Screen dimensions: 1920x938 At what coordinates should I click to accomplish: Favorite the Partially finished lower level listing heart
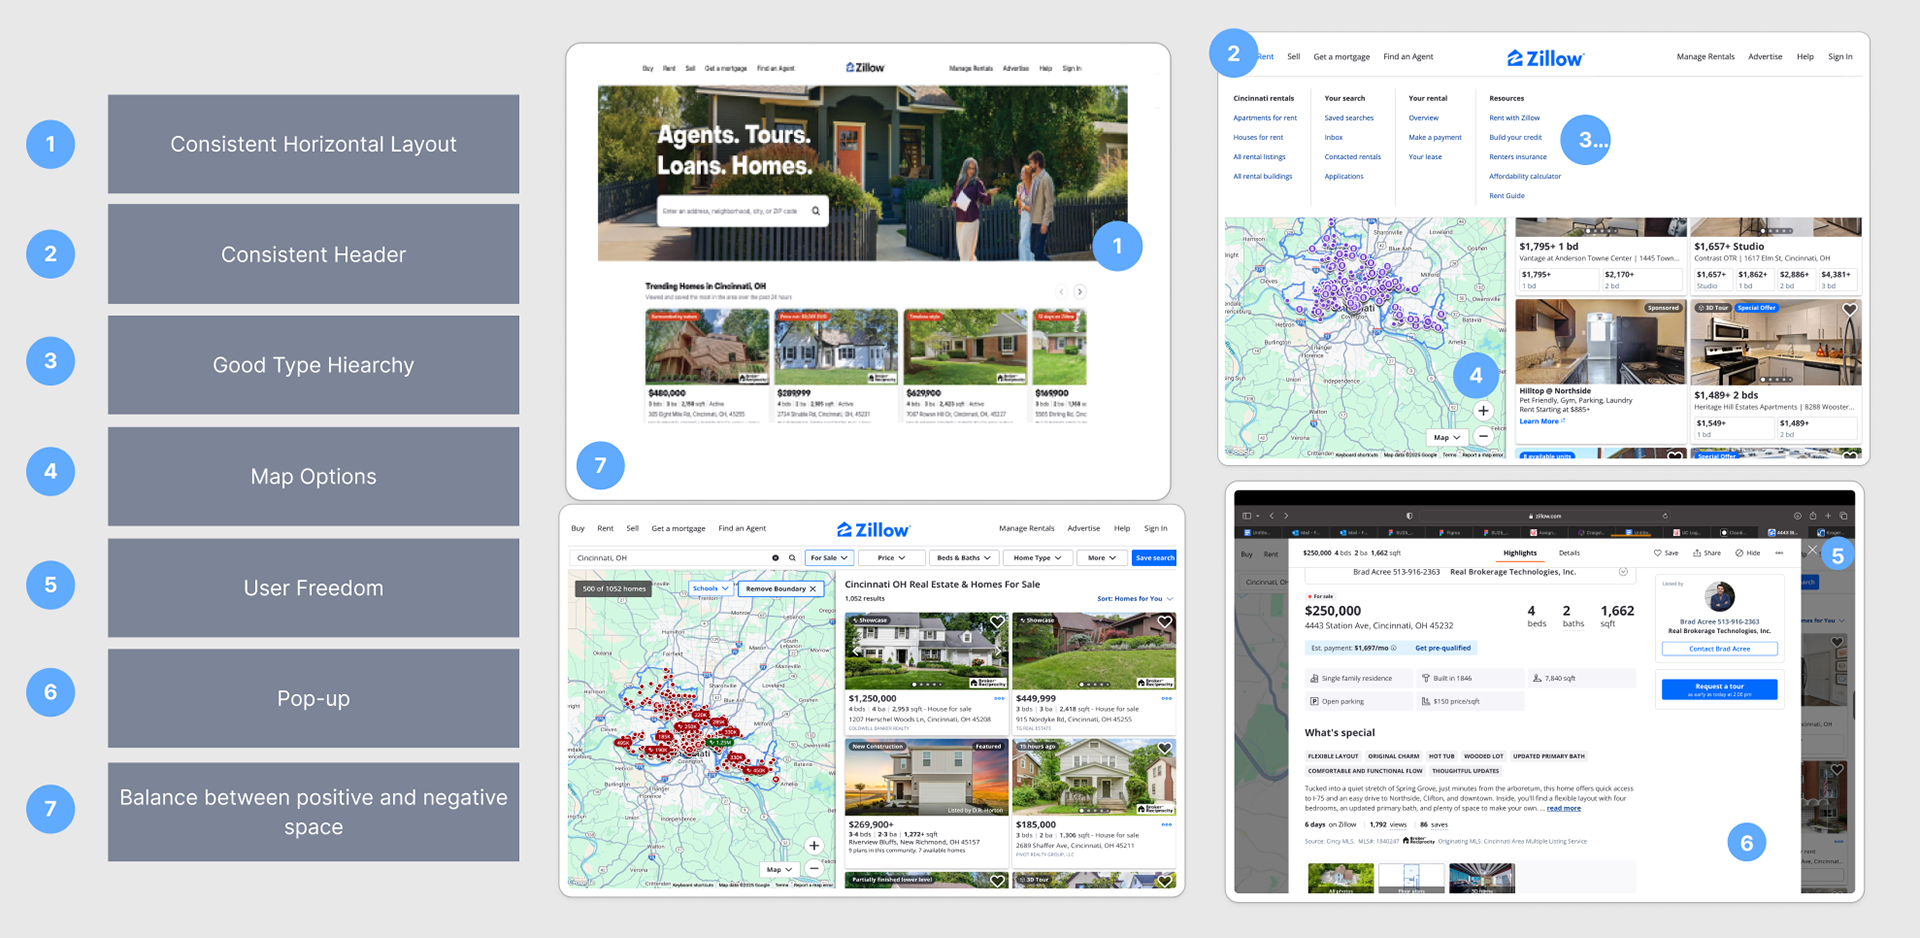click(x=997, y=881)
